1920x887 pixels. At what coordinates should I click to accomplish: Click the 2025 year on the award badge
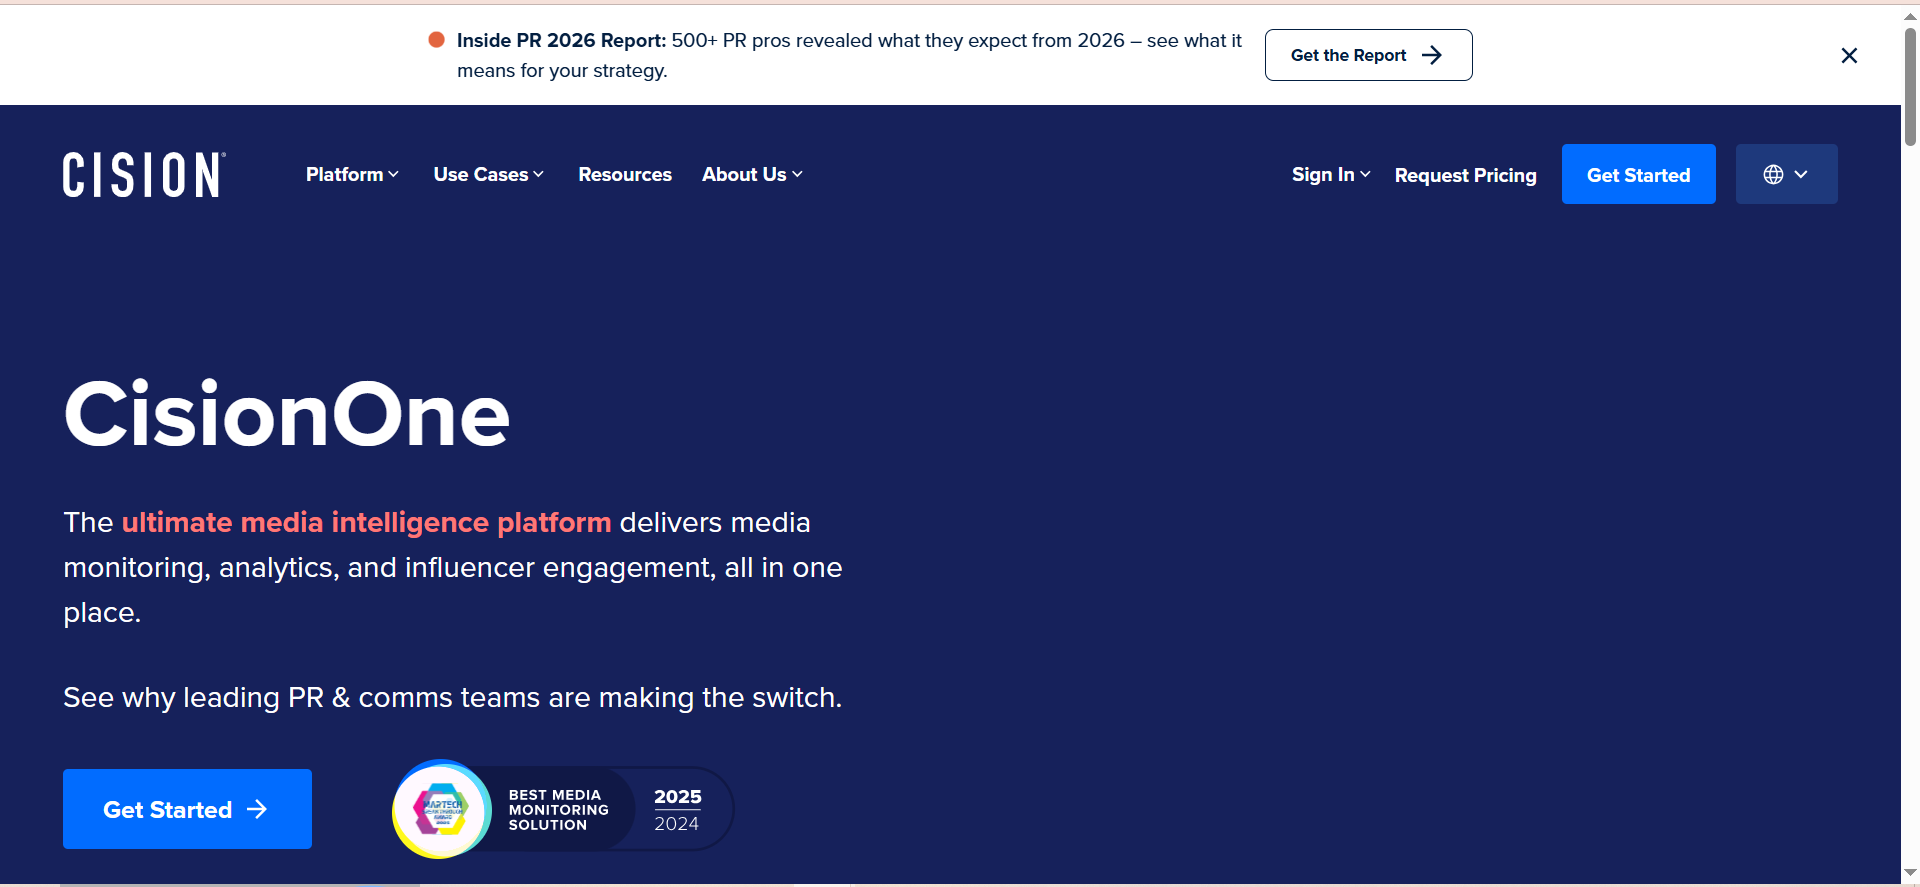[x=678, y=797]
